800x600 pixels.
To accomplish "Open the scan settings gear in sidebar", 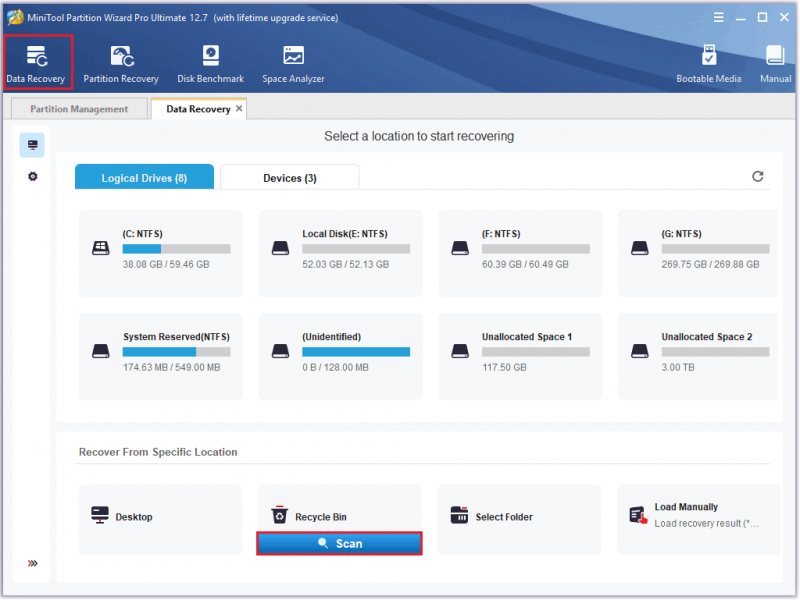I will click(x=33, y=177).
